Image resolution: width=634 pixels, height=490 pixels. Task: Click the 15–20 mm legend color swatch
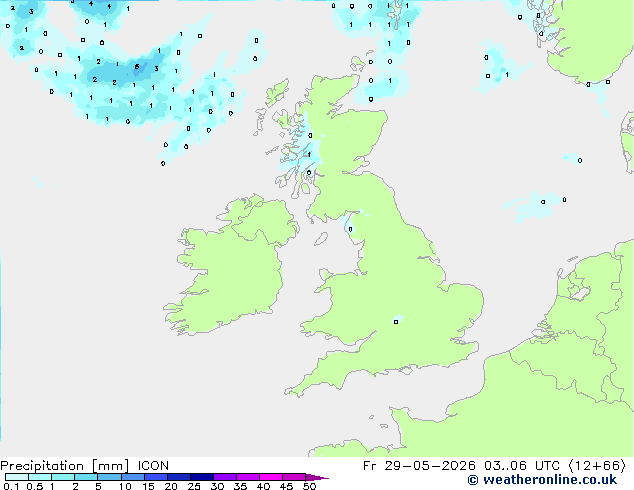pyautogui.click(x=155, y=477)
